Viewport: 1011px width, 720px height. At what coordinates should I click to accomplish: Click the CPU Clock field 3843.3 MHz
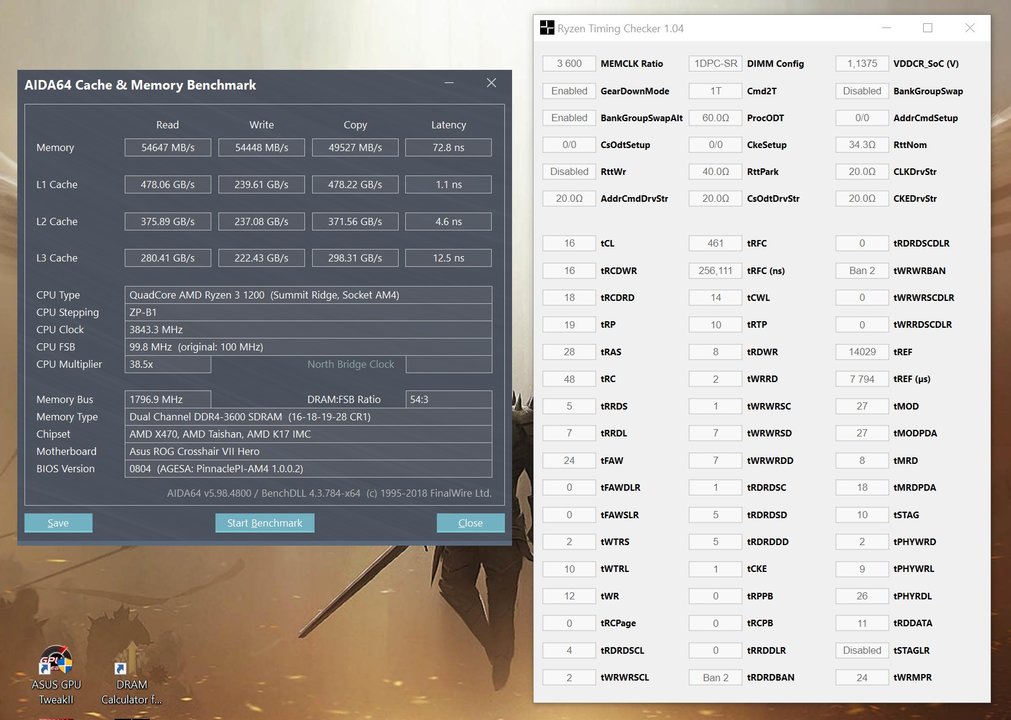(x=308, y=329)
